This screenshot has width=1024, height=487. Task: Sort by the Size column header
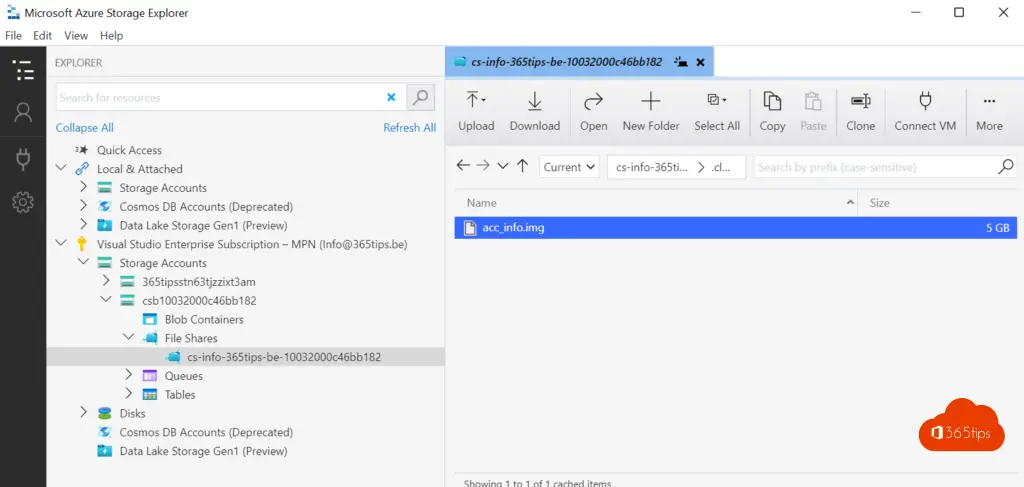tap(937, 203)
